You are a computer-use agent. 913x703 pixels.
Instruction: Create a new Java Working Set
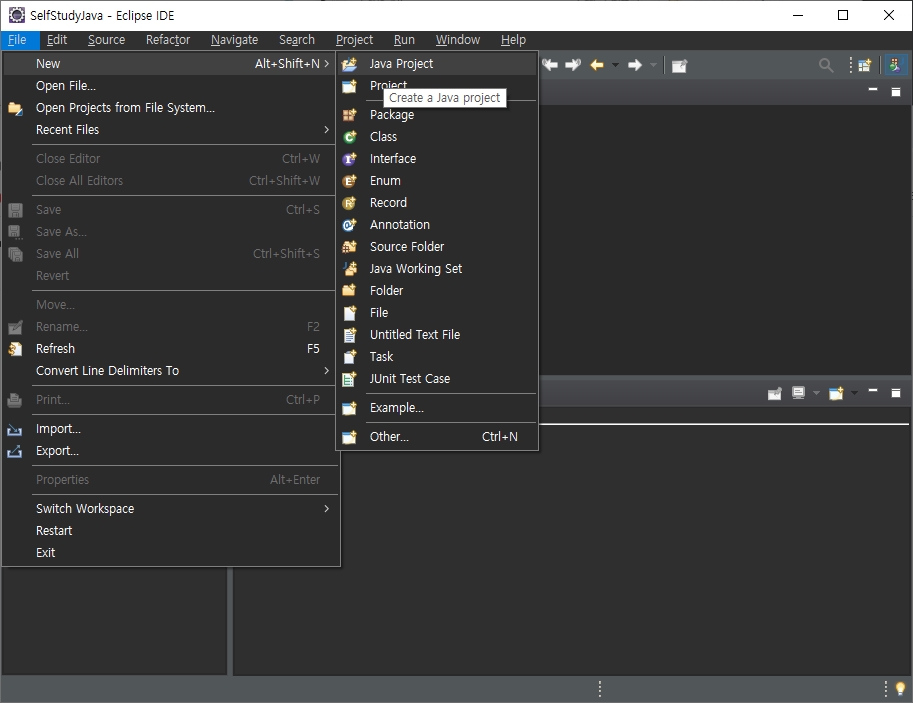pyautogui.click(x=437, y=269)
